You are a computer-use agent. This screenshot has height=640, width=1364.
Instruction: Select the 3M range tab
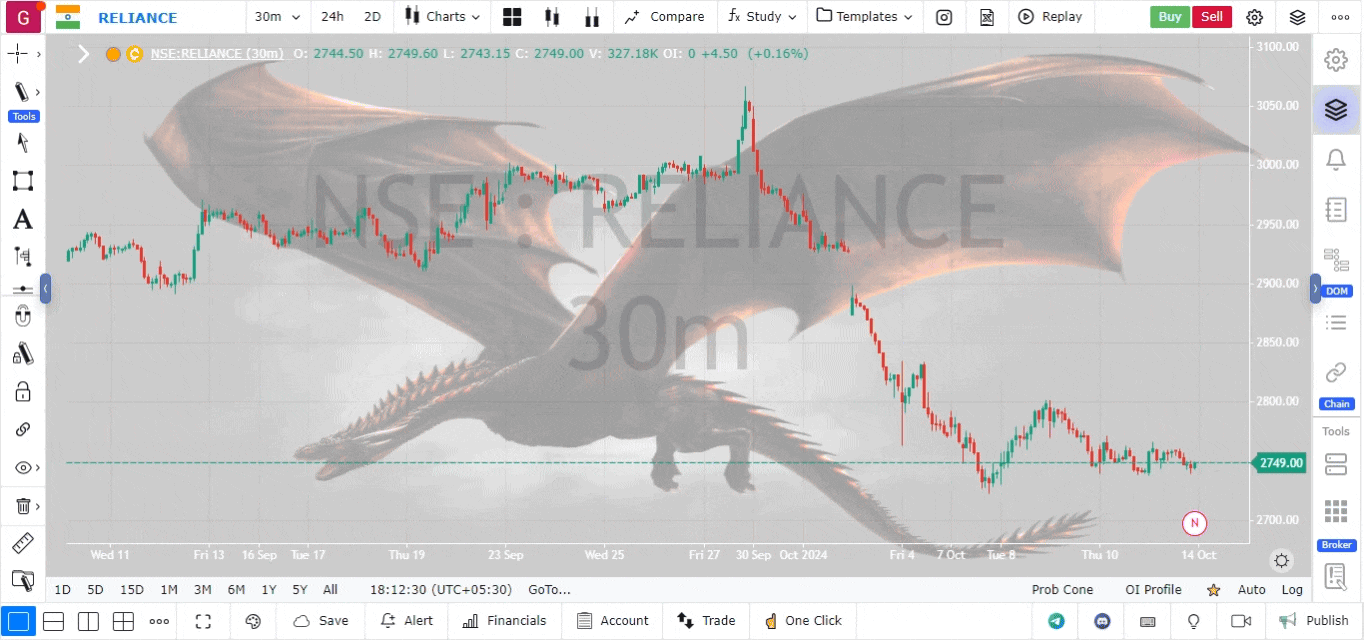pyautogui.click(x=202, y=590)
